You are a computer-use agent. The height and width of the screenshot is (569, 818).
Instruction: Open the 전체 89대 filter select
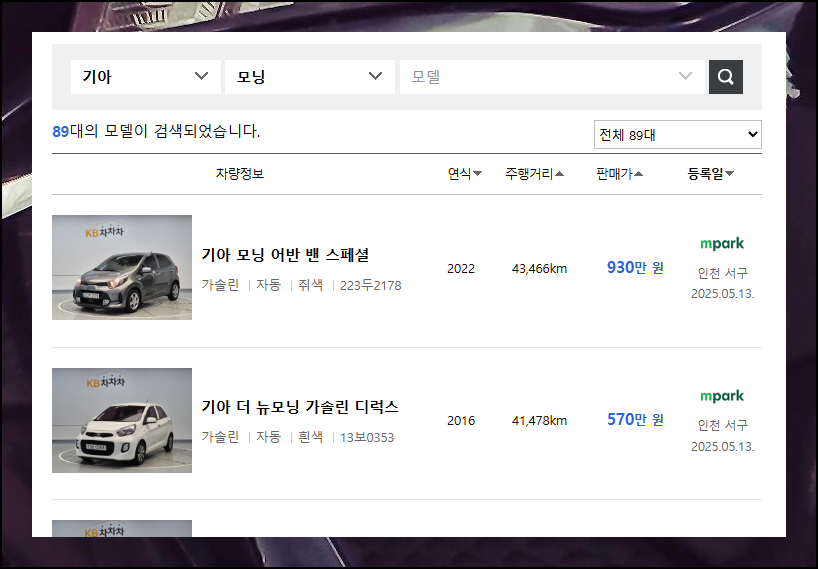click(678, 135)
